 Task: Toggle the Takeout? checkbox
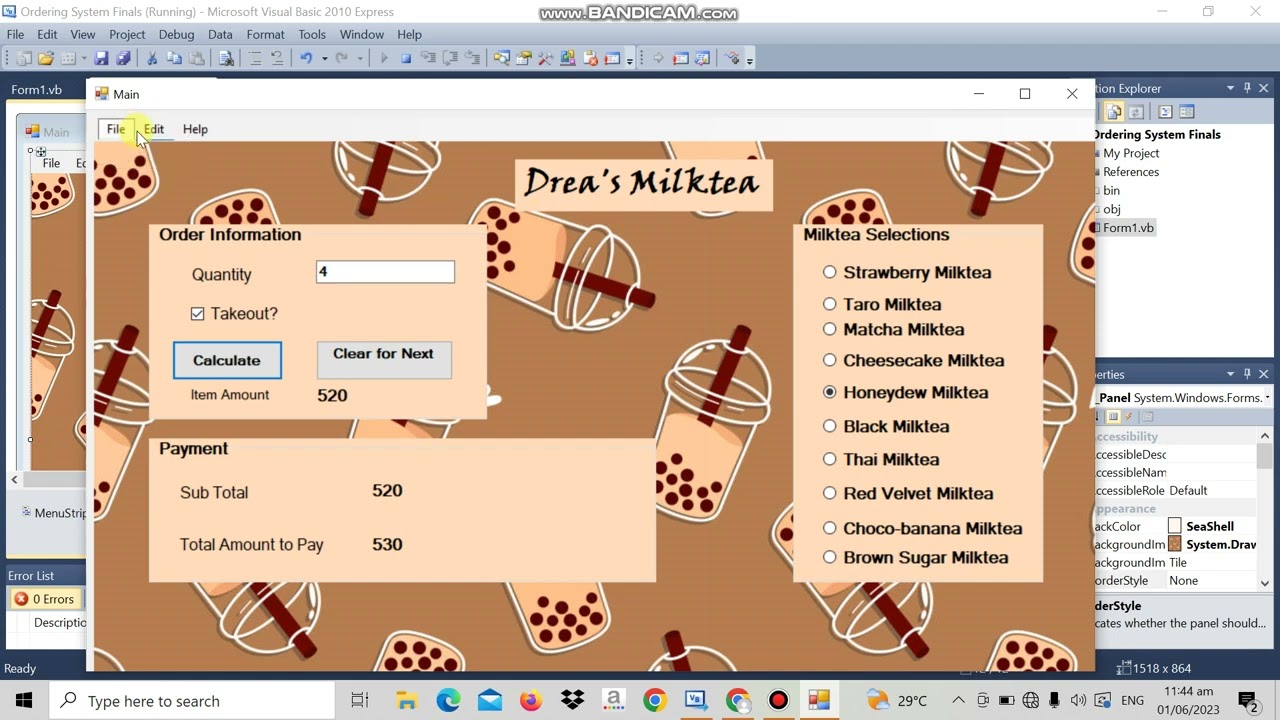click(x=197, y=314)
